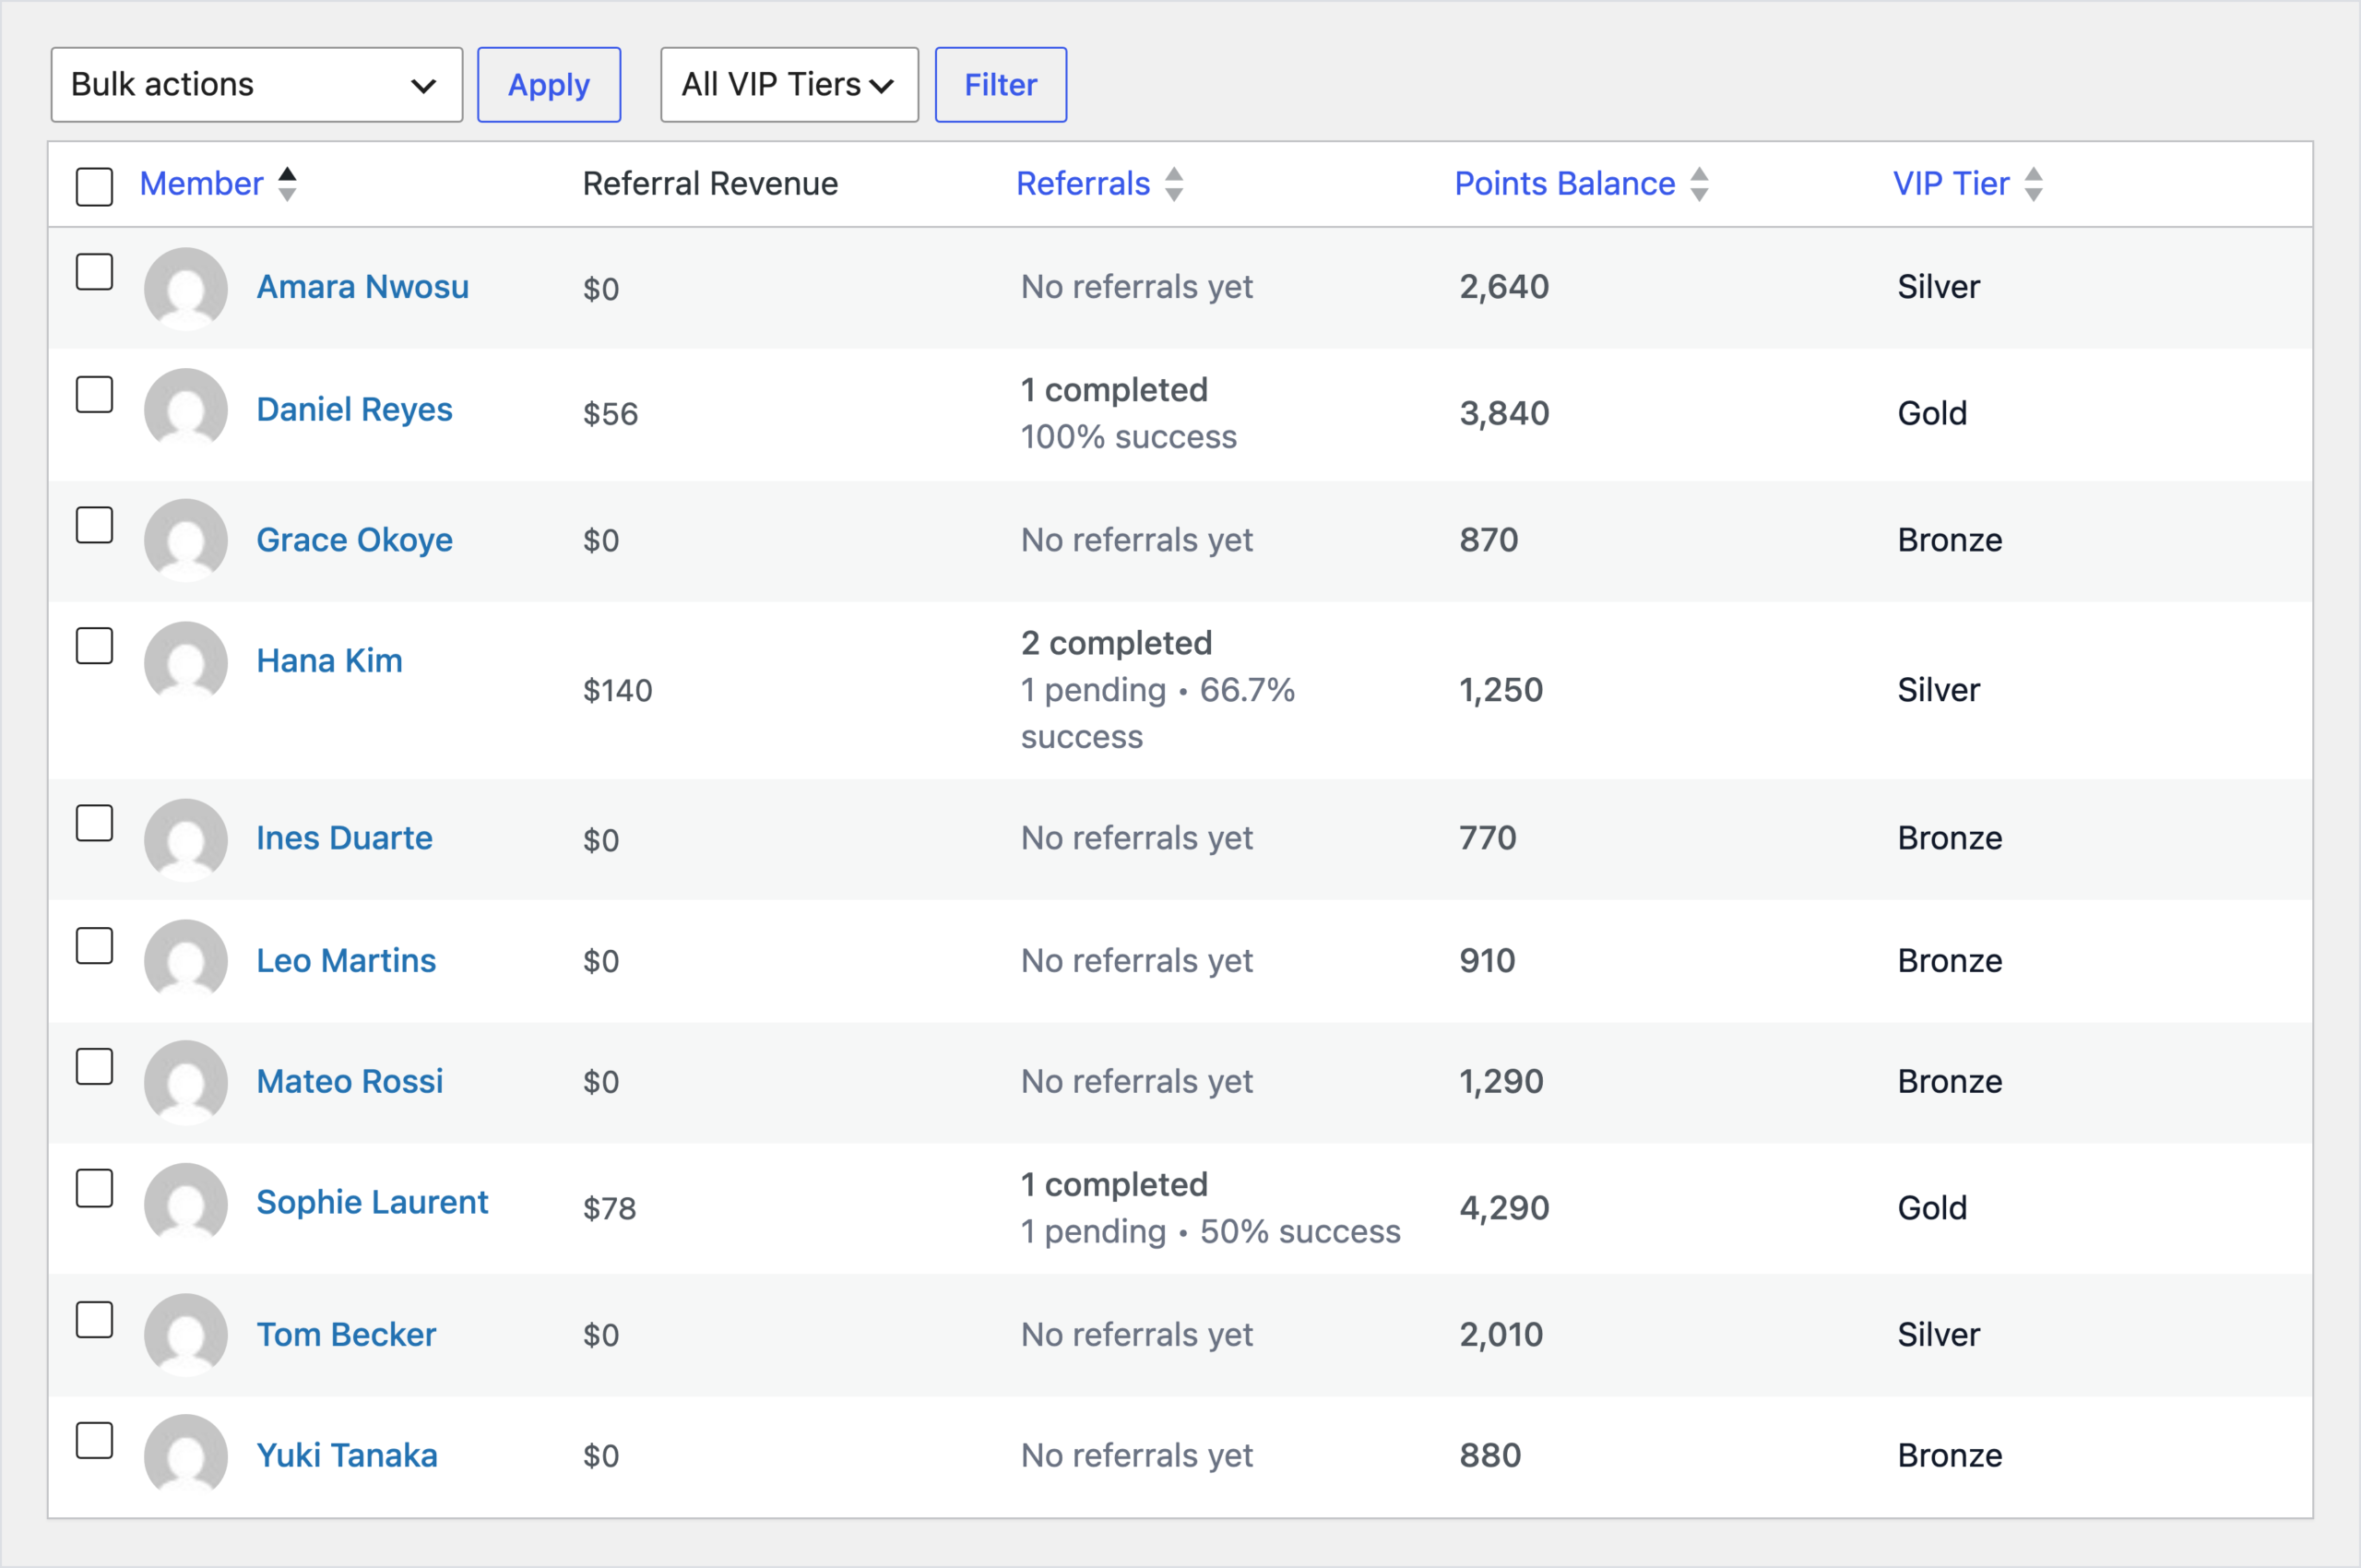The width and height of the screenshot is (2361, 1568).
Task: Click Daniel Reyes's Gold tier cell
Action: coord(1932,413)
